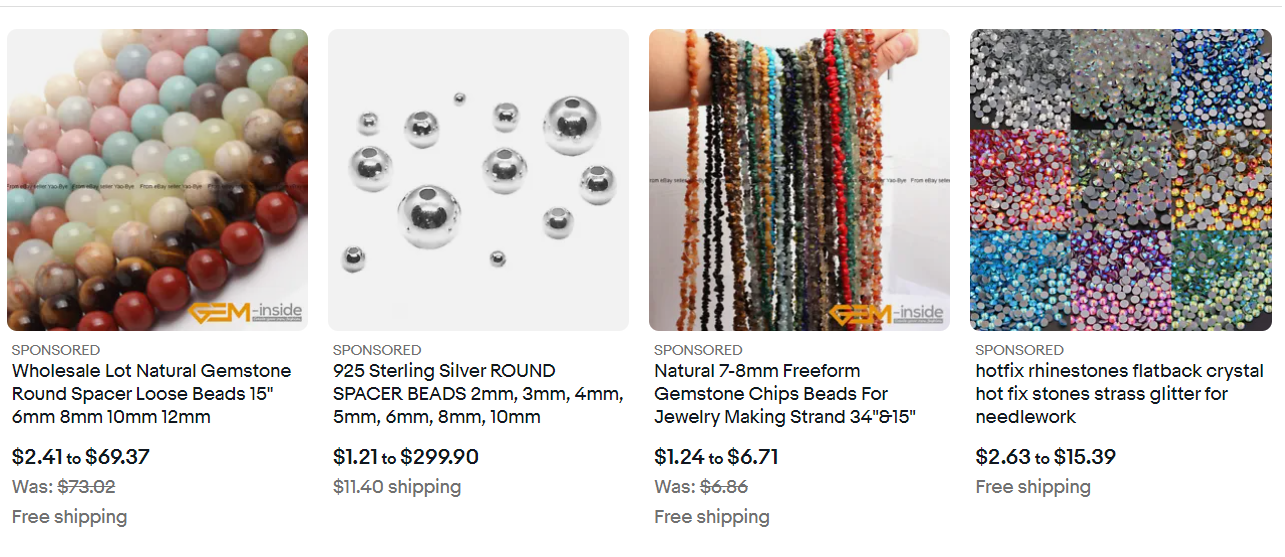Select the $2.41 to $69.37 price

pyautogui.click(x=81, y=457)
